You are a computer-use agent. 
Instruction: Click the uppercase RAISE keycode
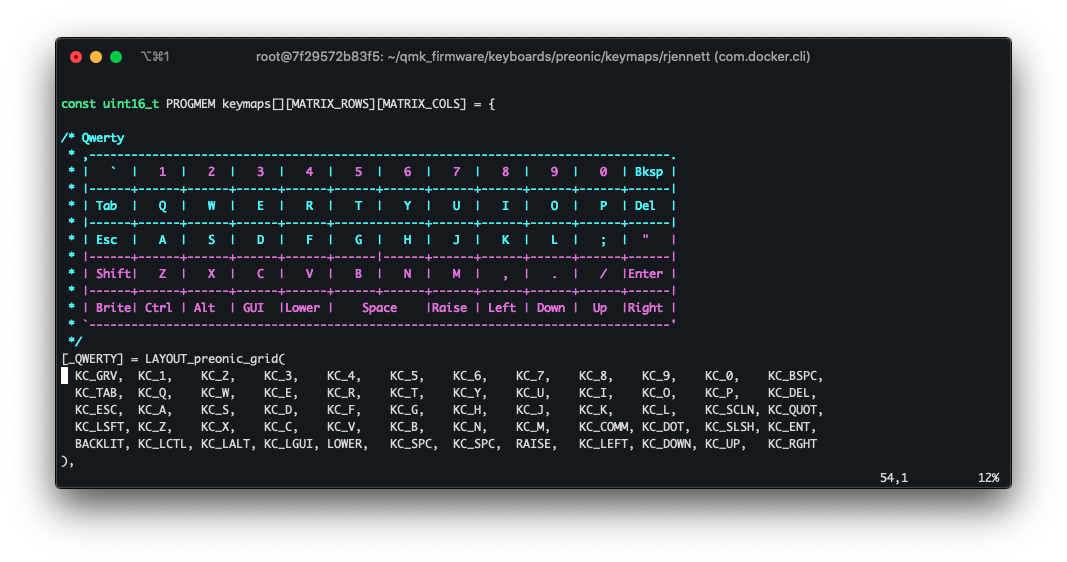pos(536,444)
